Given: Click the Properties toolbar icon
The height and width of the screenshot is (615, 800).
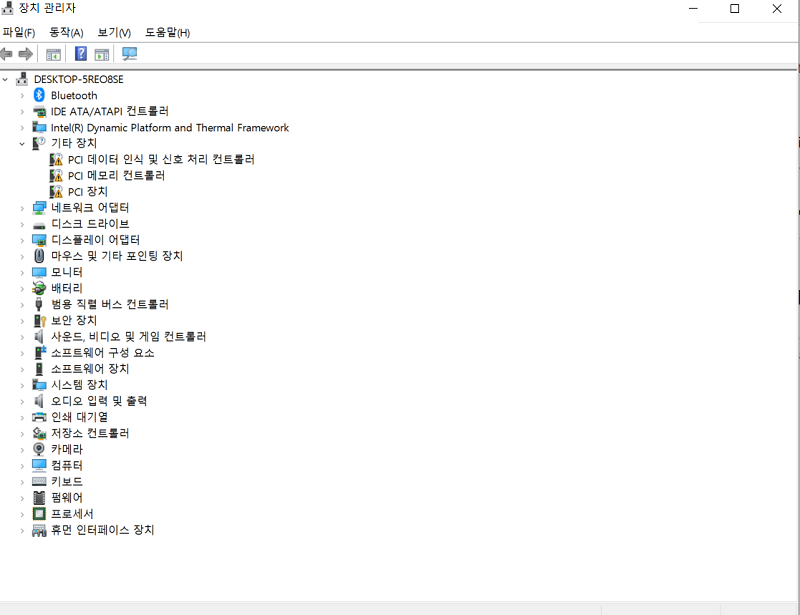Looking at the screenshot, I should click(102, 54).
